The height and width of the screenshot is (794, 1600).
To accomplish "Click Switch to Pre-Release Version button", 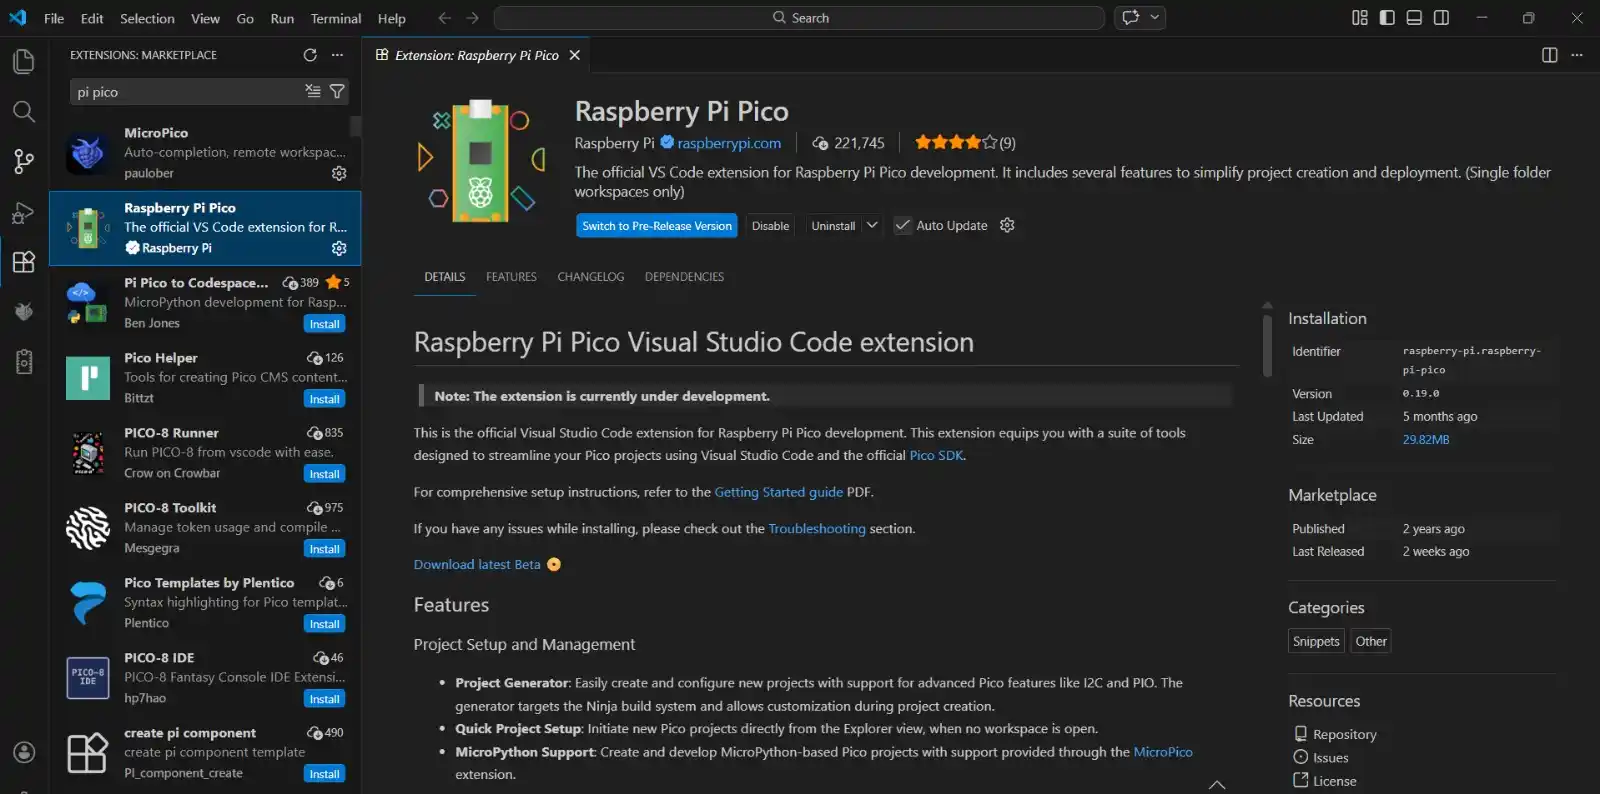I will (x=657, y=226).
